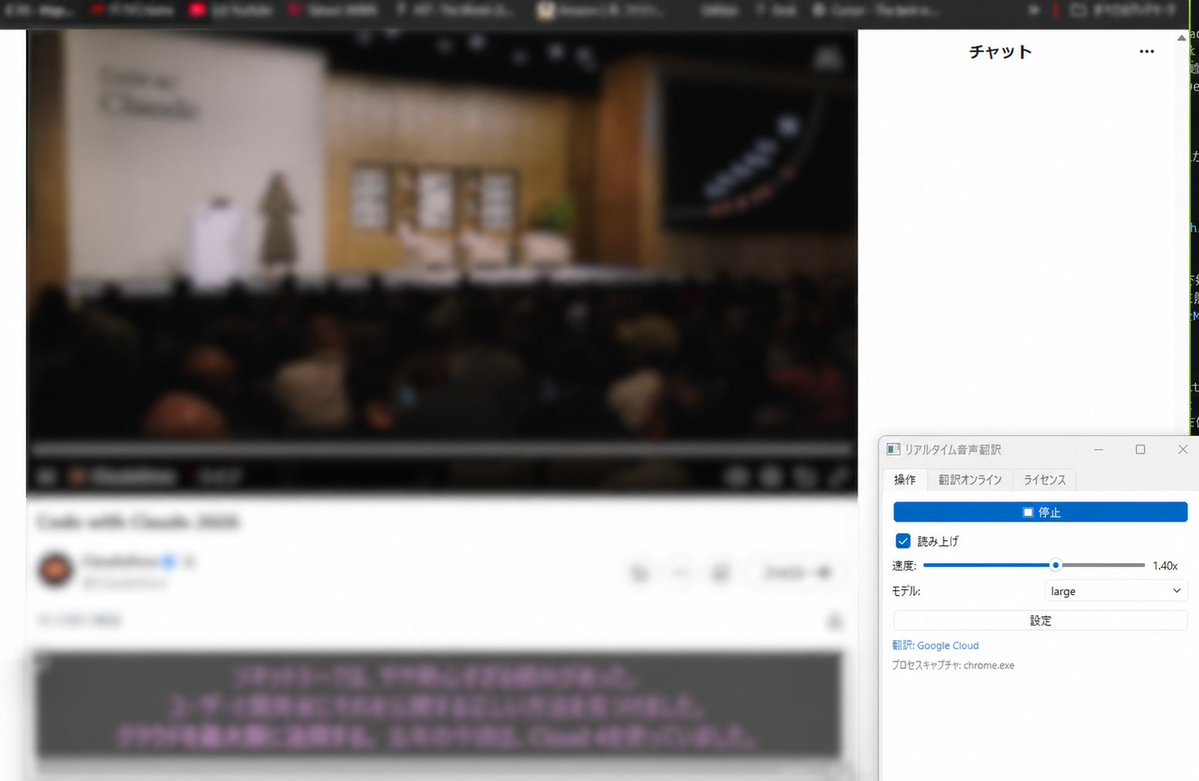Expand the モデル dropdown showing large
This screenshot has width=1199, height=781.
(1116, 591)
